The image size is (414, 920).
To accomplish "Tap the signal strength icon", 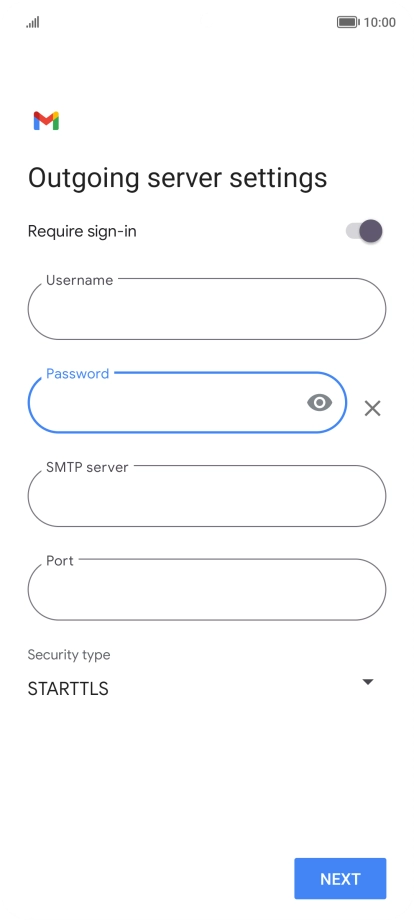I will pyautogui.click(x=33, y=22).
